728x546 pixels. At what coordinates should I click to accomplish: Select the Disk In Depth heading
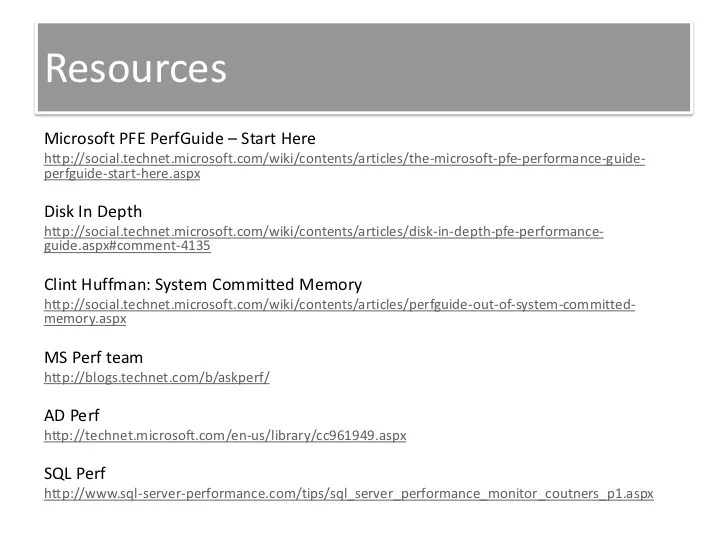click(x=93, y=212)
